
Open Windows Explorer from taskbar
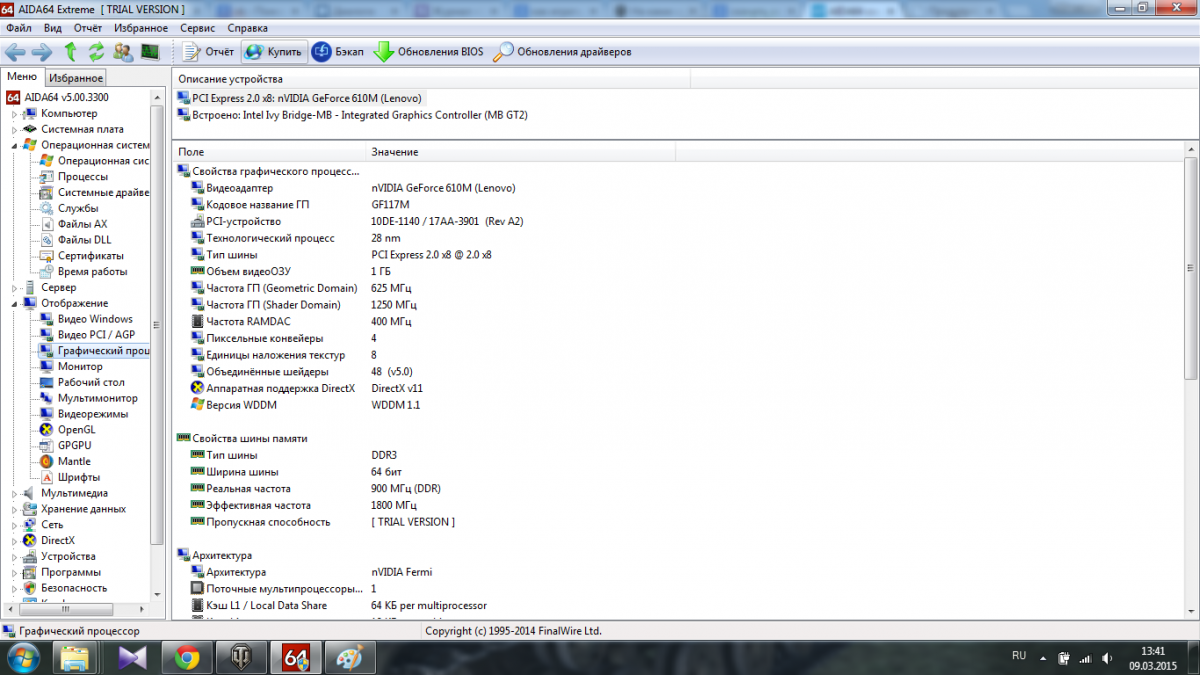click(x=77, y=657)
